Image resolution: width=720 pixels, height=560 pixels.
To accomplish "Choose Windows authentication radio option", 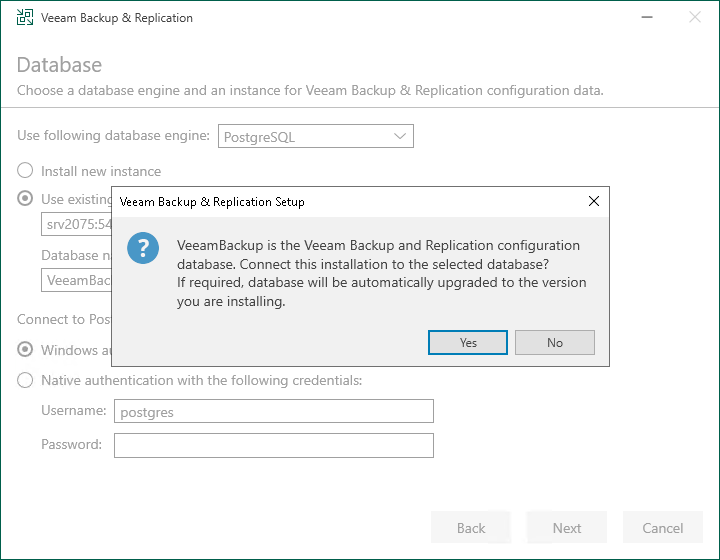I will 25,350.
